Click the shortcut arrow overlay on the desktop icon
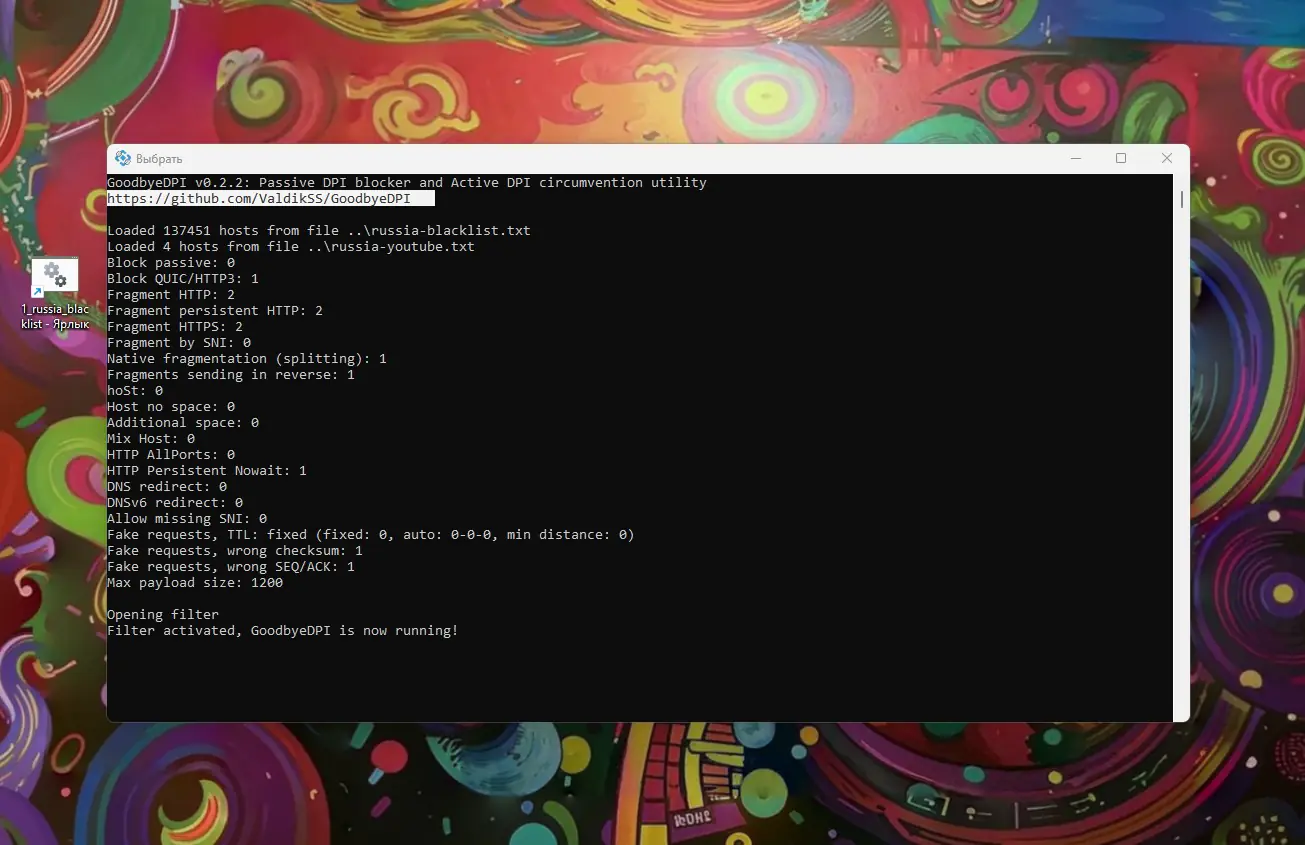Viewport: 1305px width, 845px height. click(39, 291)
